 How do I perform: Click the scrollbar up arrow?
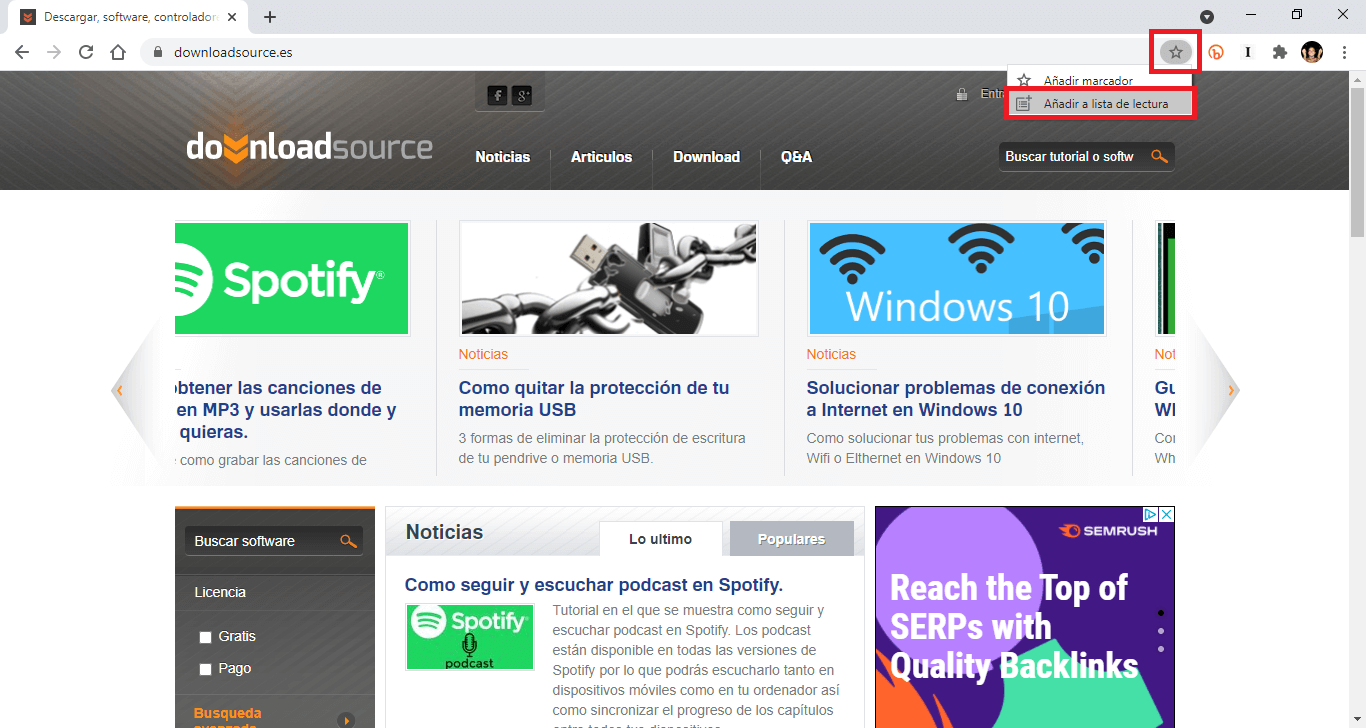click(x=1358, y=78)
